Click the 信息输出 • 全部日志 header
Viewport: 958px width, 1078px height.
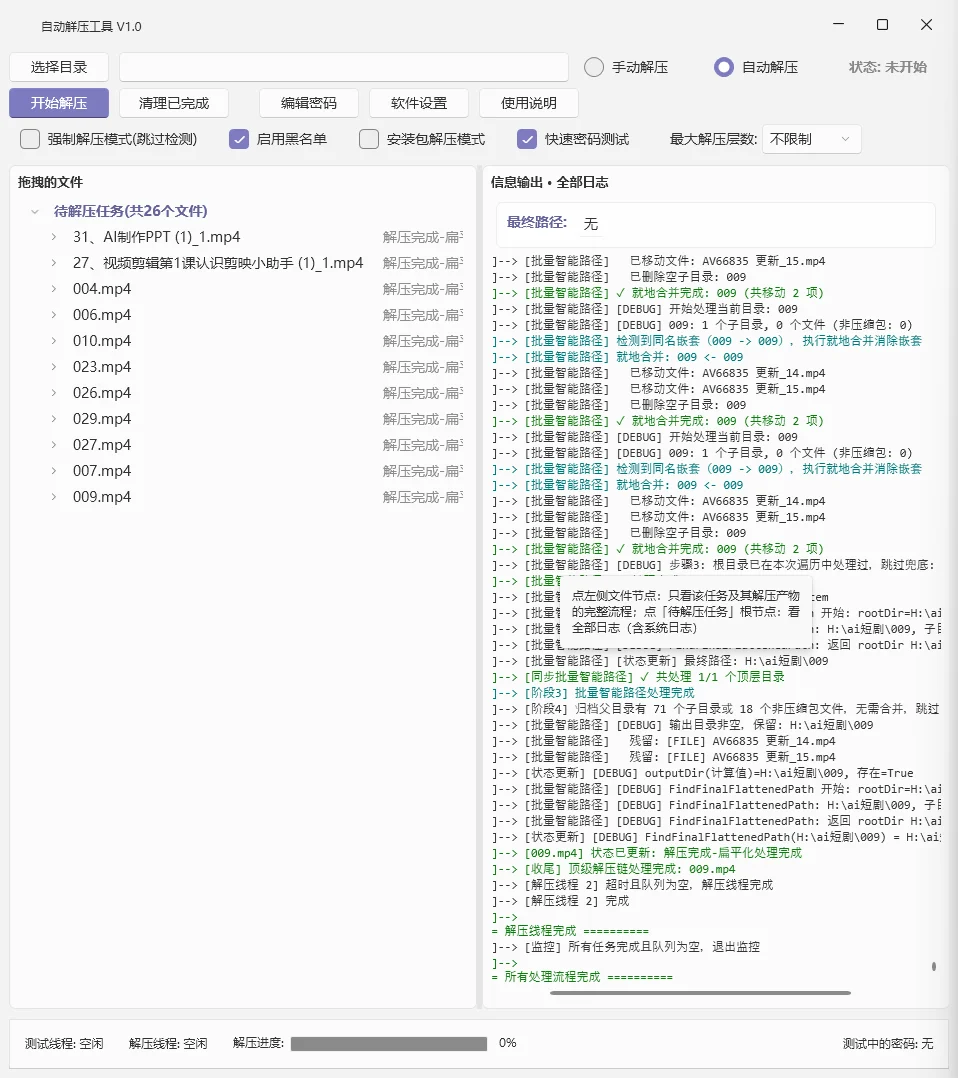coord(549,182)
